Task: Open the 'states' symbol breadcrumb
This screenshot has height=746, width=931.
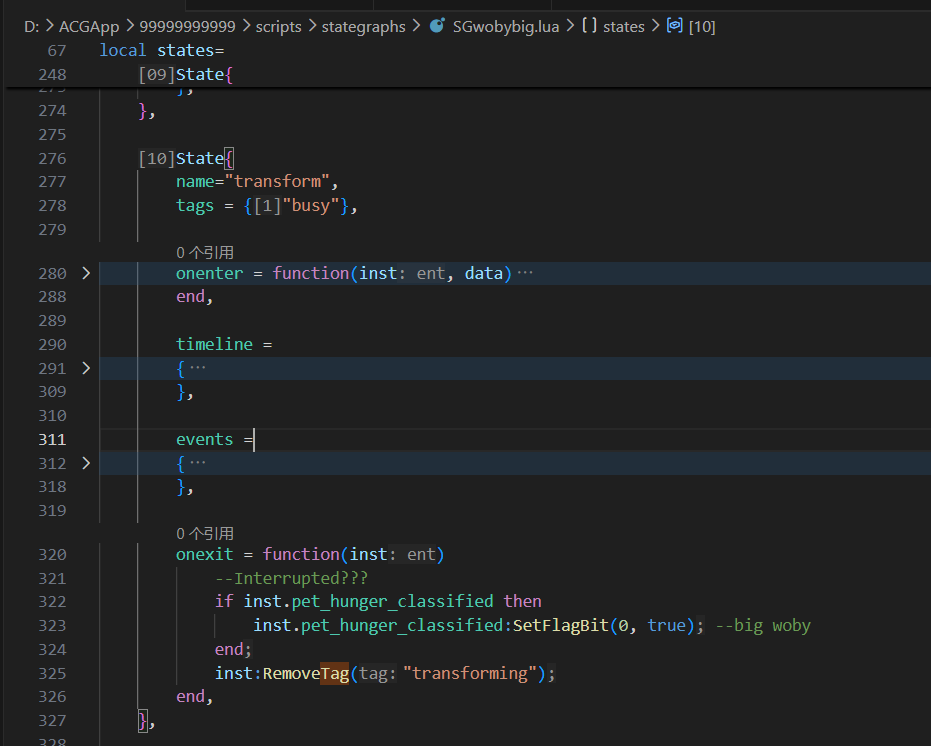Action: pyautogui.click(x=624, y=27)
